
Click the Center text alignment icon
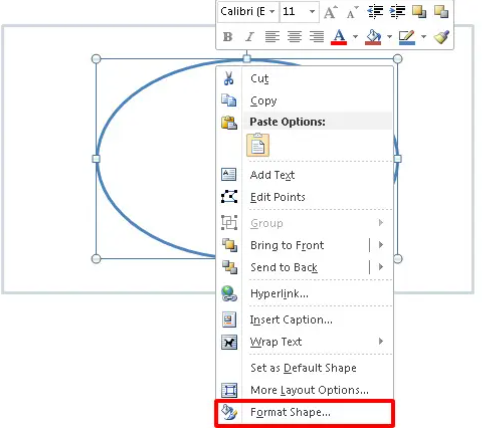(x=294, y=37)
